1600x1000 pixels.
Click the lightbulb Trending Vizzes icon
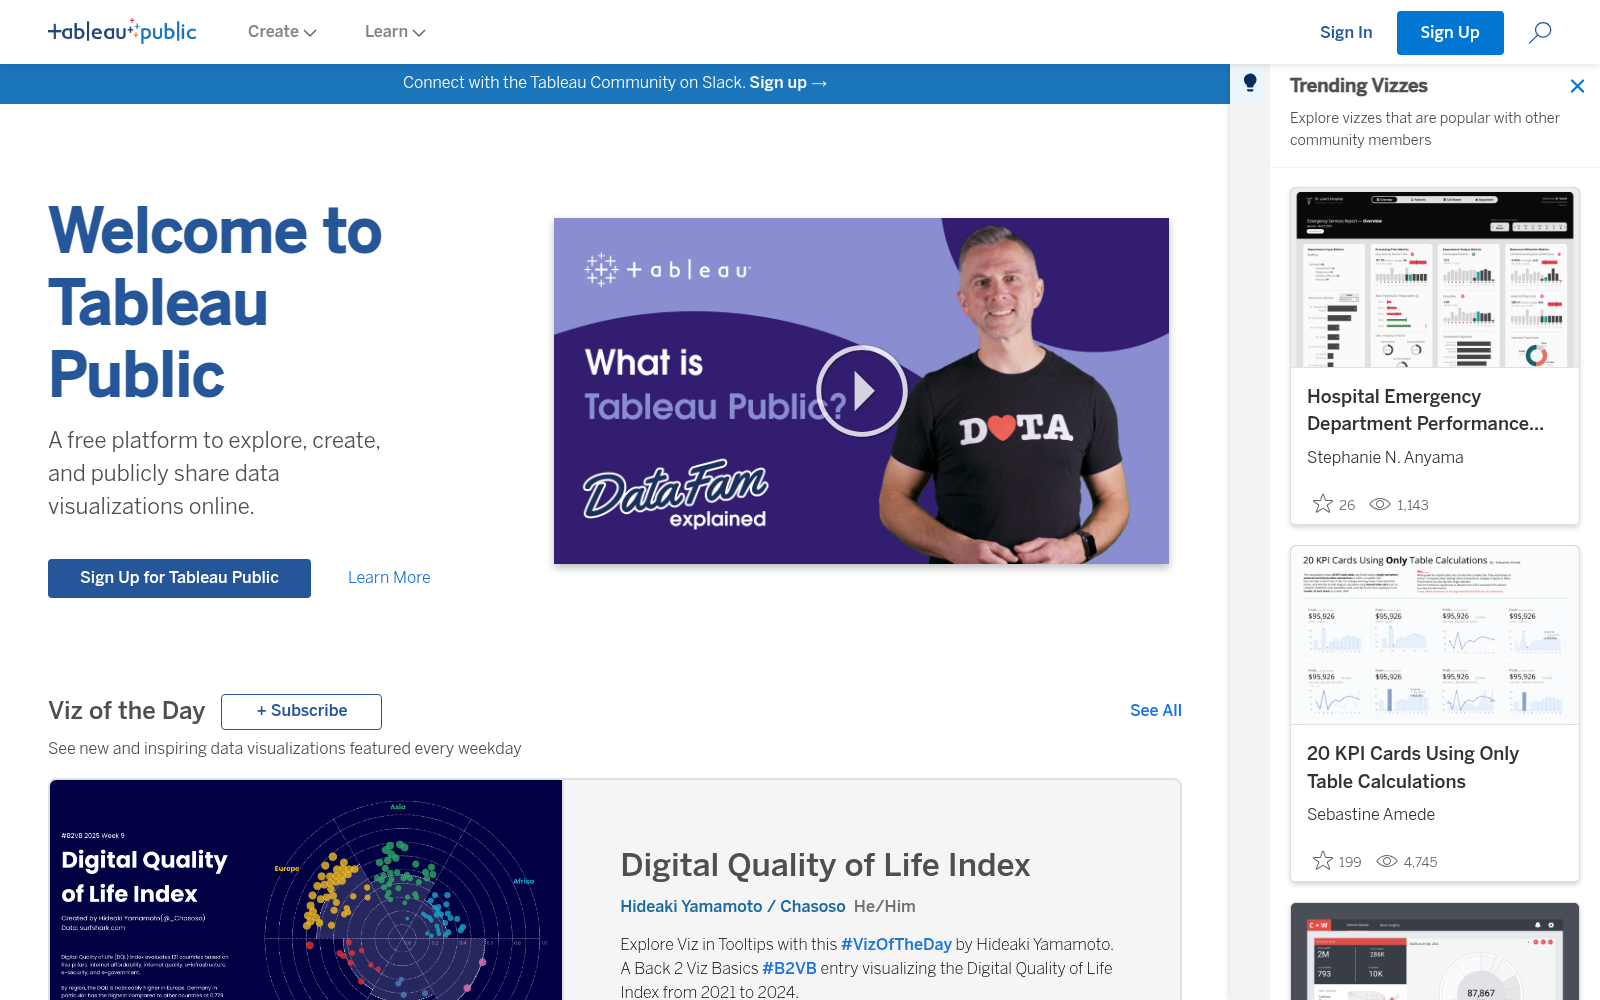(x=1249, y=83)
